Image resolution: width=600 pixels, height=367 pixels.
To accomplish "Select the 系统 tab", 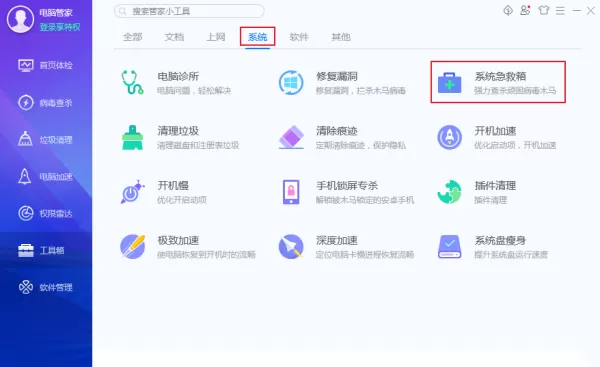I will [x=258, y=37].
